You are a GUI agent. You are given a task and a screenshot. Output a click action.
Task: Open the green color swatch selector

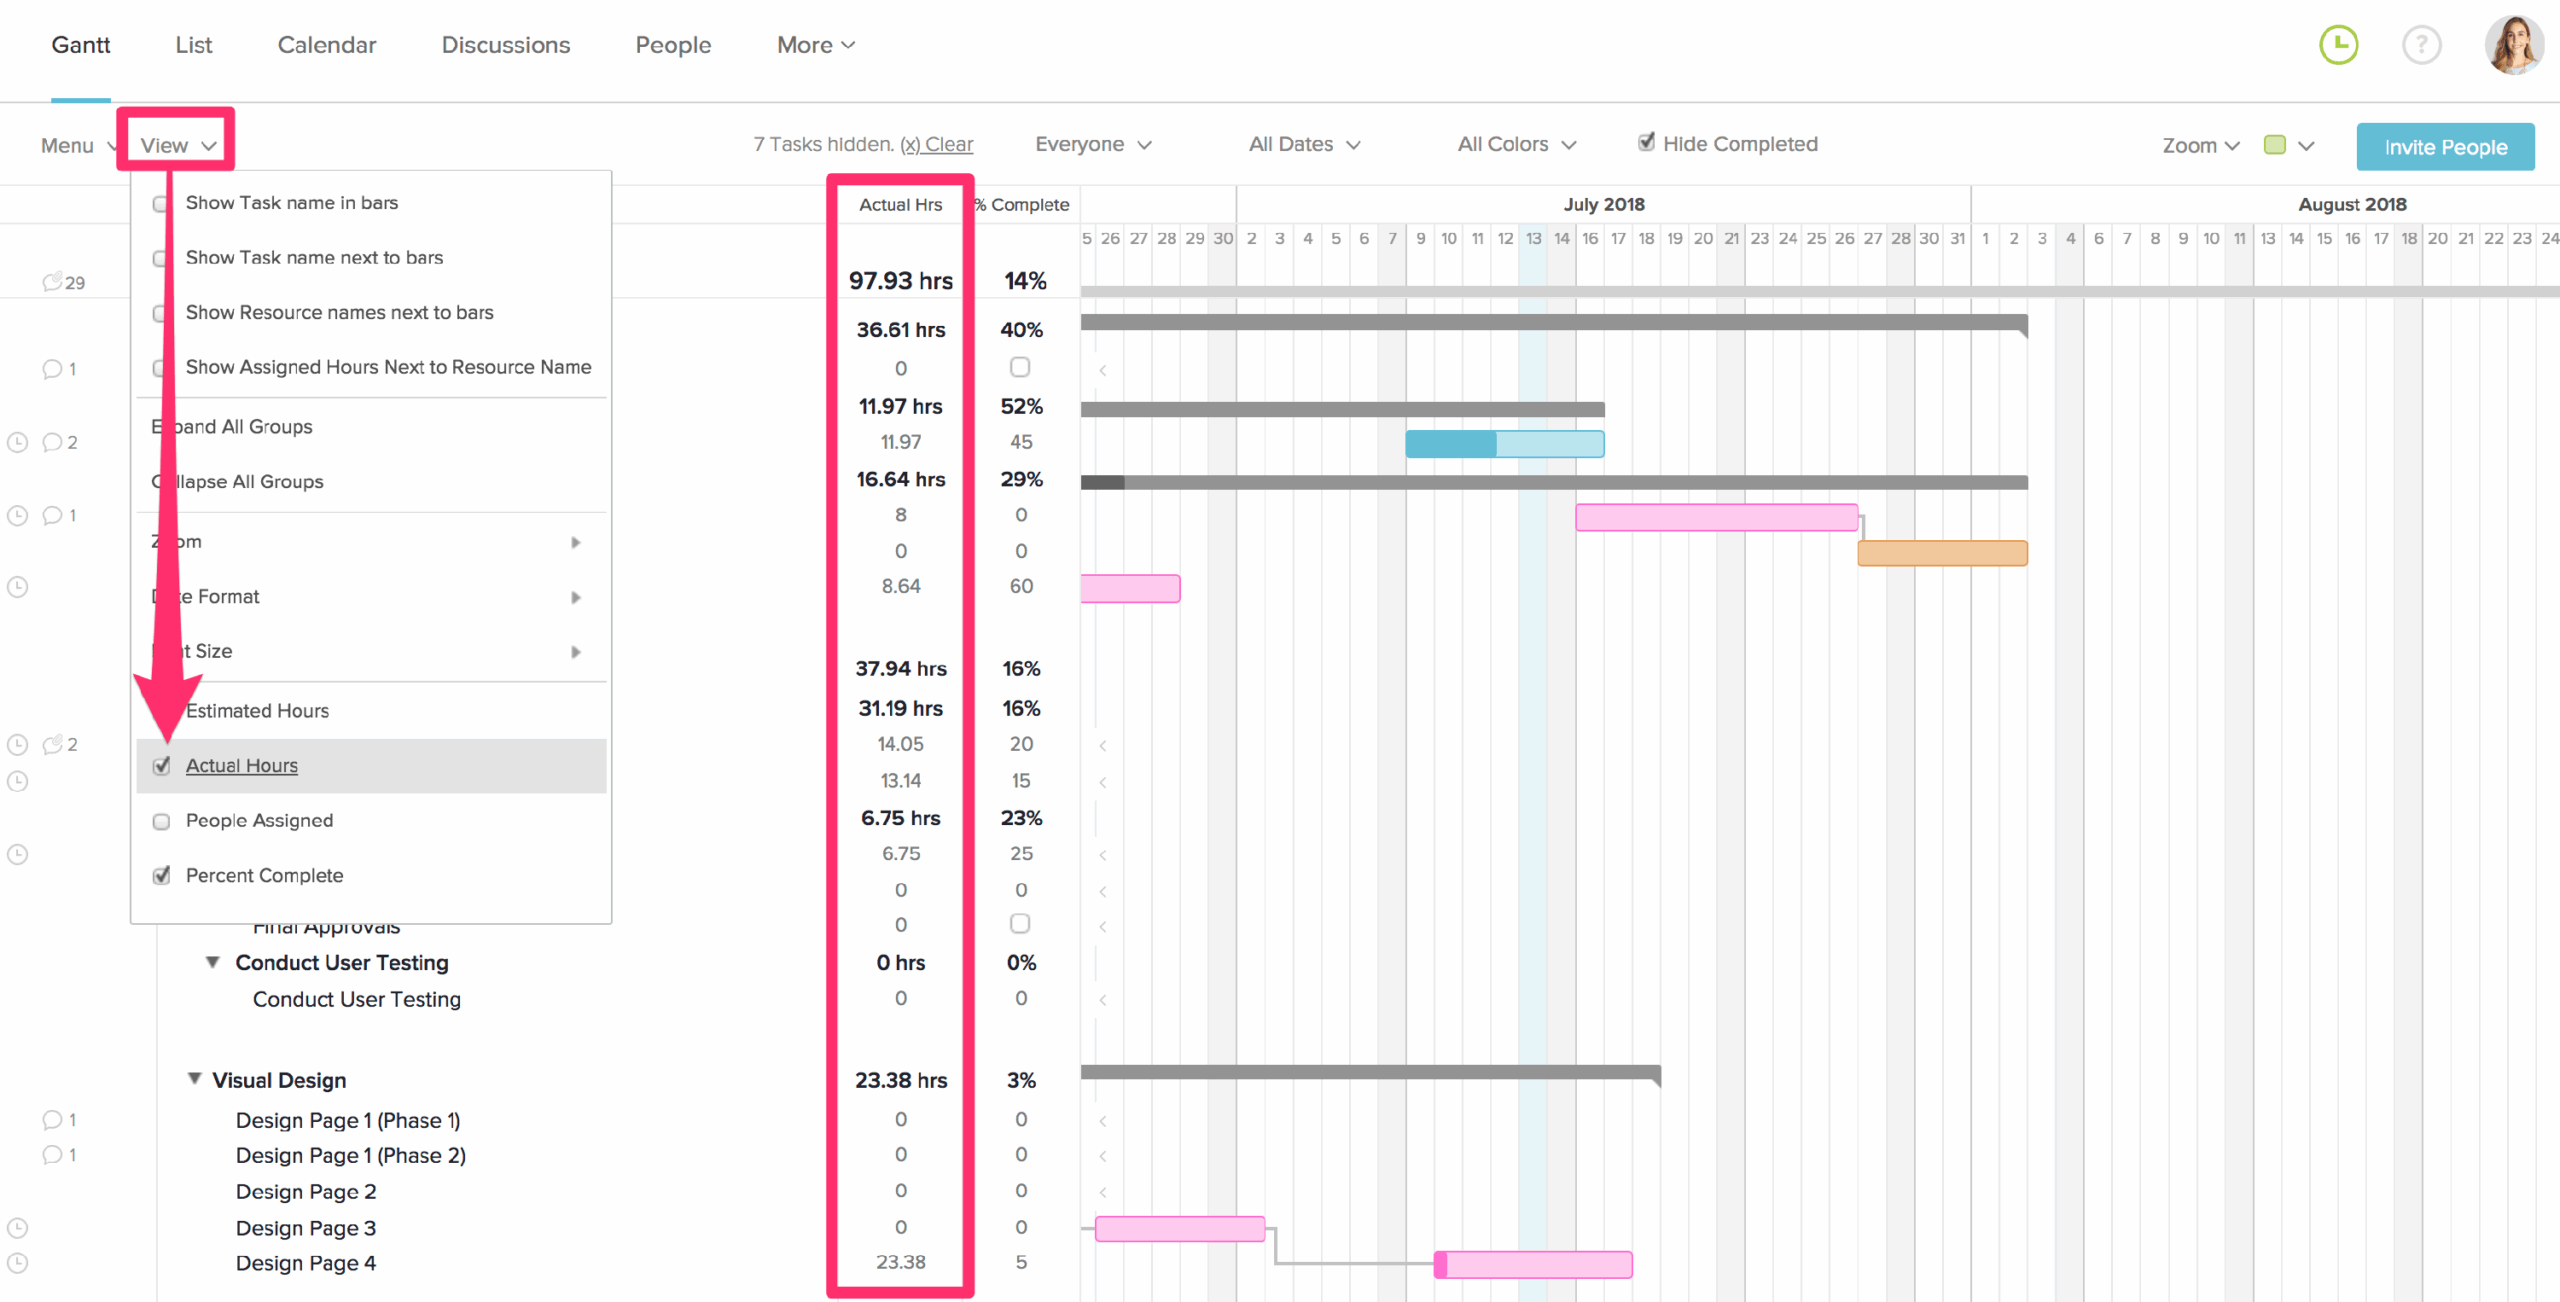tap(2277, 144)
